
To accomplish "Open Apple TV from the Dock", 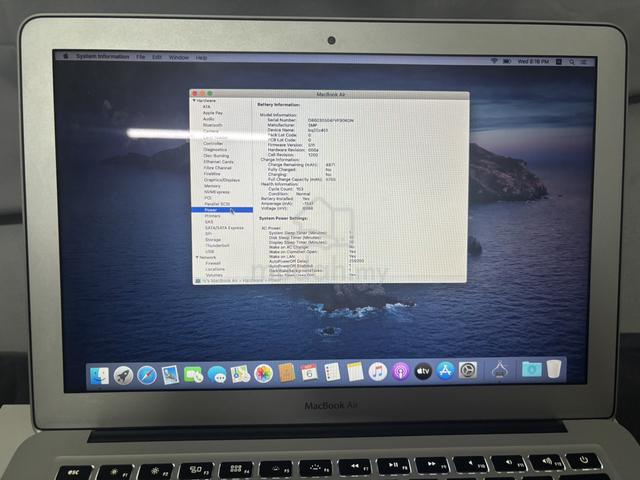I will pyautogui.click(x=423, y=371).
